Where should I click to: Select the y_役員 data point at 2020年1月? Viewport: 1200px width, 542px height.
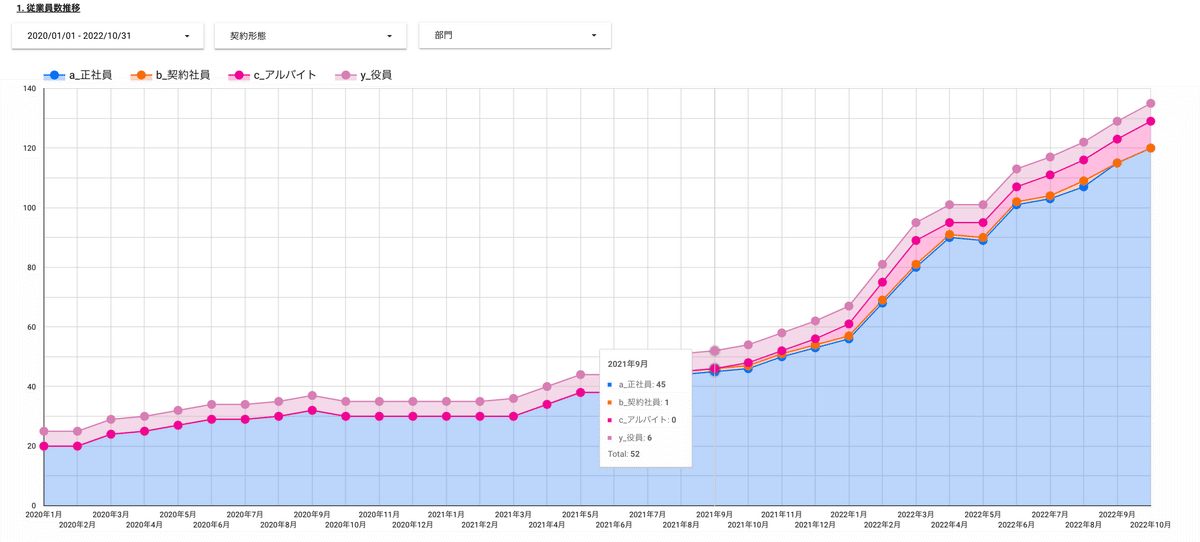click(44, 431)
